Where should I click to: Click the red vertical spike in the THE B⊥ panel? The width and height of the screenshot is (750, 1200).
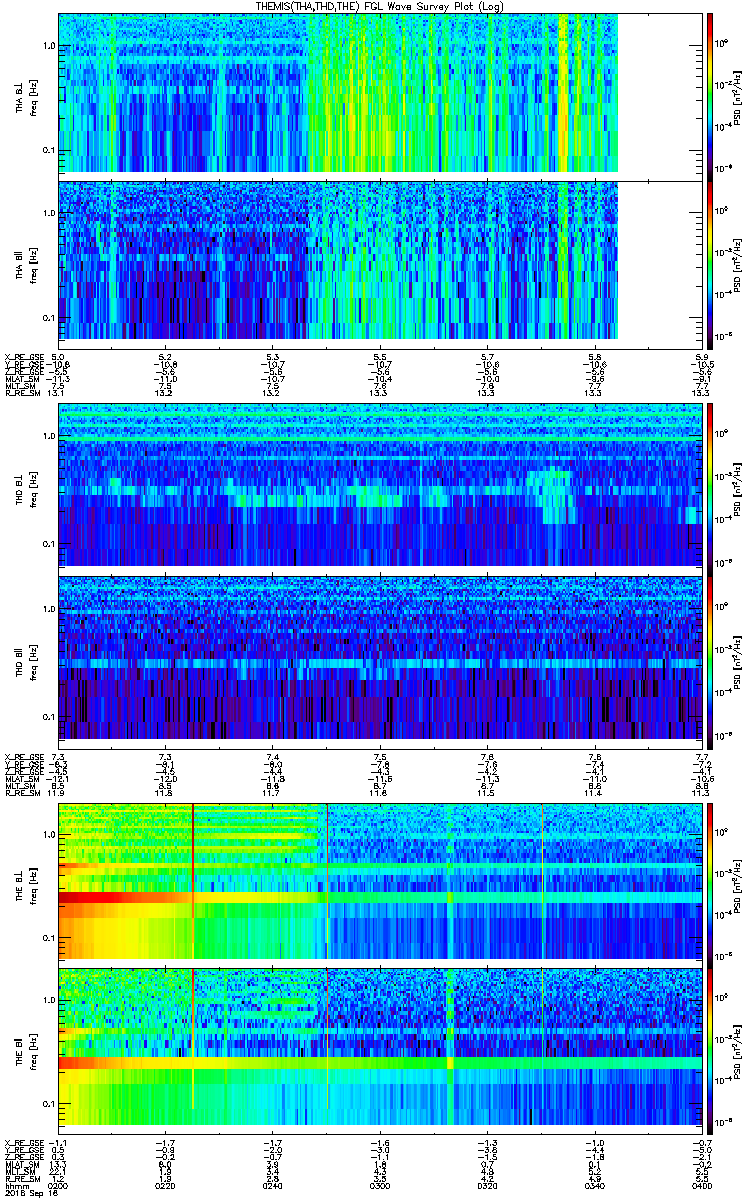(x=192, y=880)
